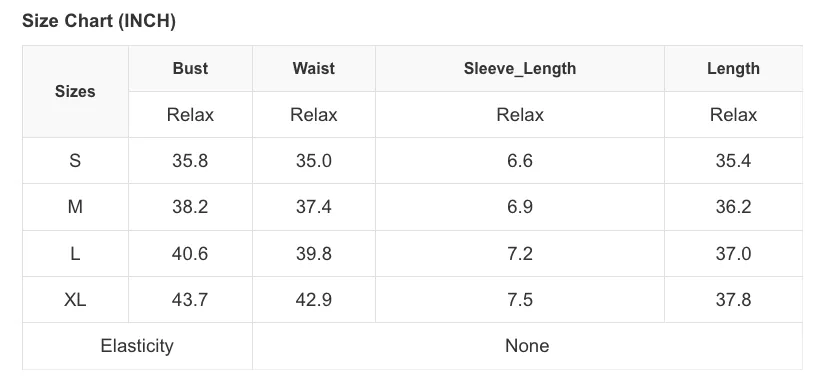Select the L size row label
The width and height of the screenshot is (832, 388).
(75, 253)
